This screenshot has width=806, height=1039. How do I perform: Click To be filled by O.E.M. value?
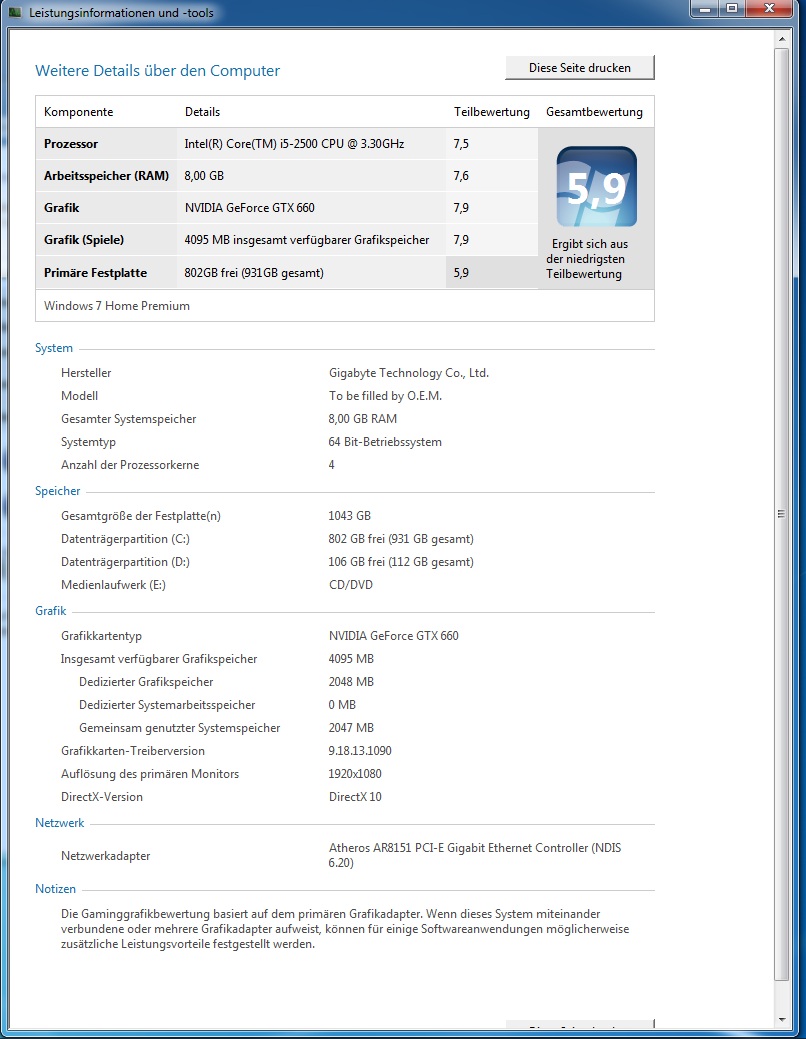coord(385,396)
